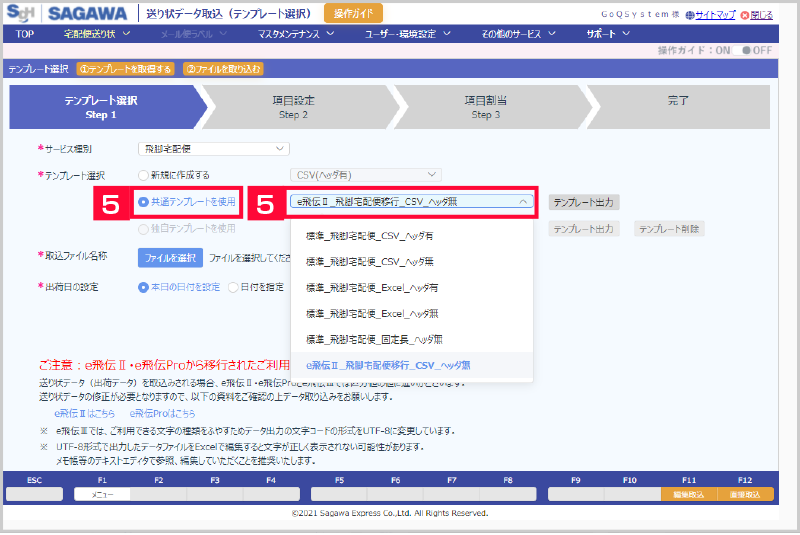
Task: Go to TOP menu
Action: [24, 34]
